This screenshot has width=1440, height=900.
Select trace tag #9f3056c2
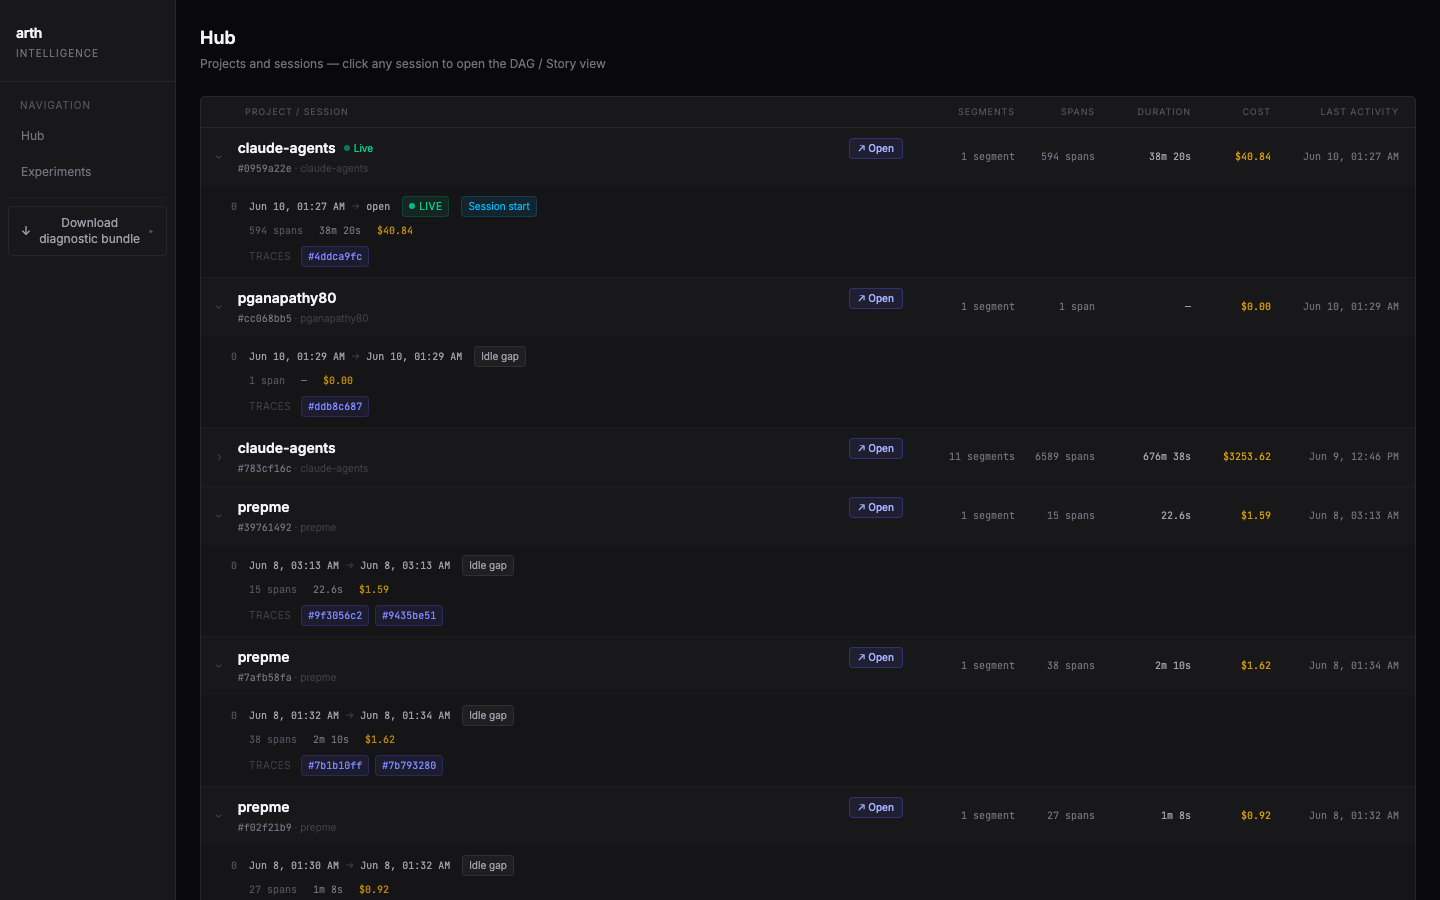coord(335,616)
